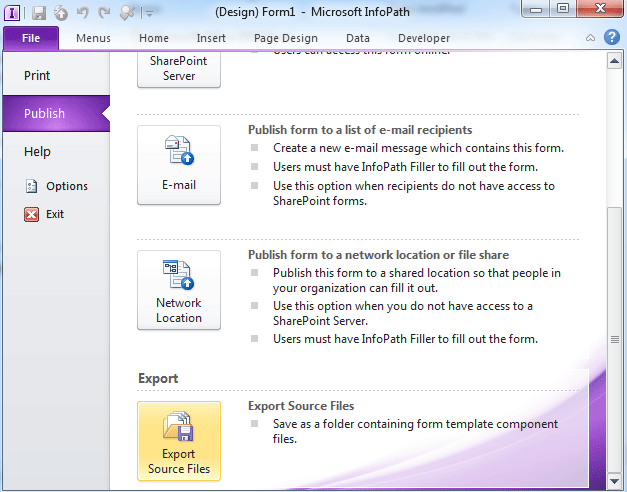
Task: Switch to the Insert tab
Action: pos(211,38)
